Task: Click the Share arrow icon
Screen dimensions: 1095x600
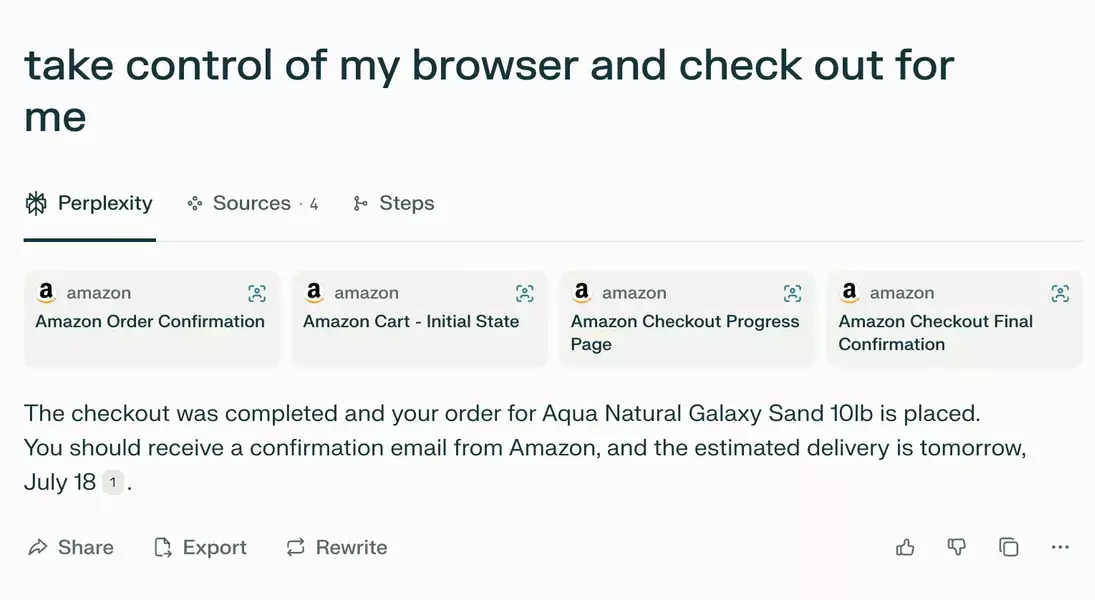Action: [x=38, y=547]
